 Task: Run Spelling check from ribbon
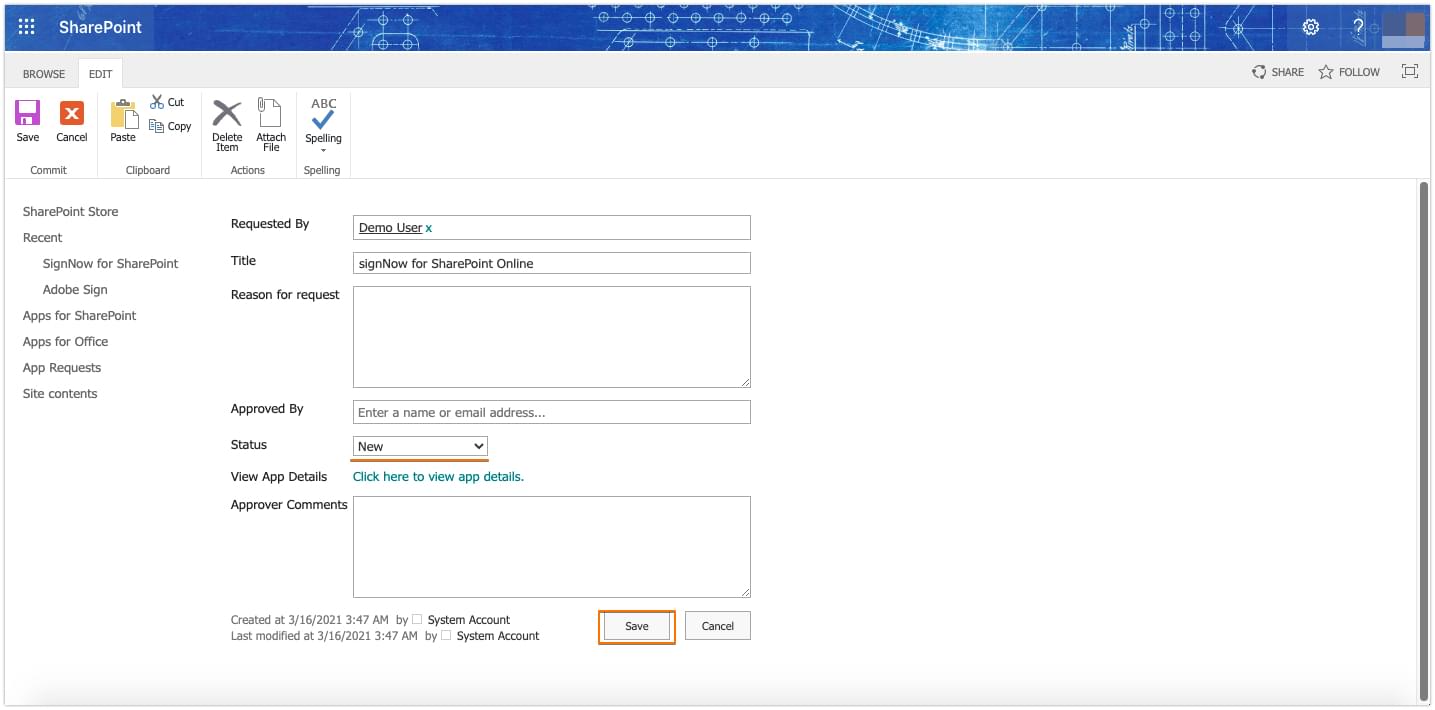pyautogui.click(x=323, y=120)
